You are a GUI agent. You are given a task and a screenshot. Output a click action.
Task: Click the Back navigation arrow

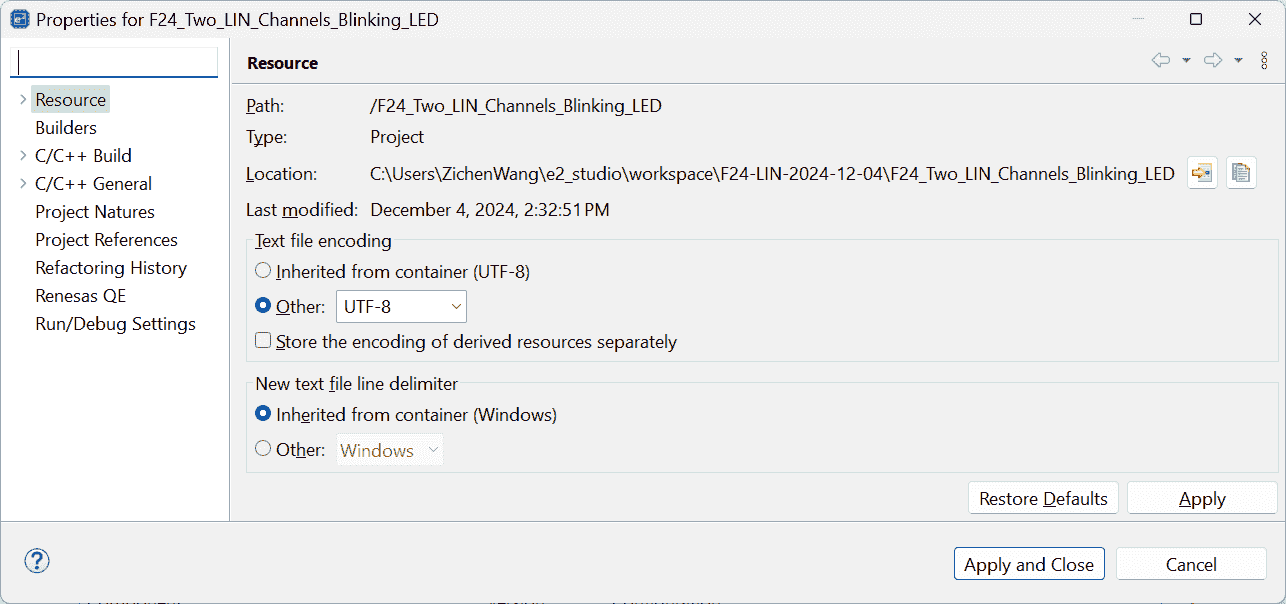[1161, 61]
